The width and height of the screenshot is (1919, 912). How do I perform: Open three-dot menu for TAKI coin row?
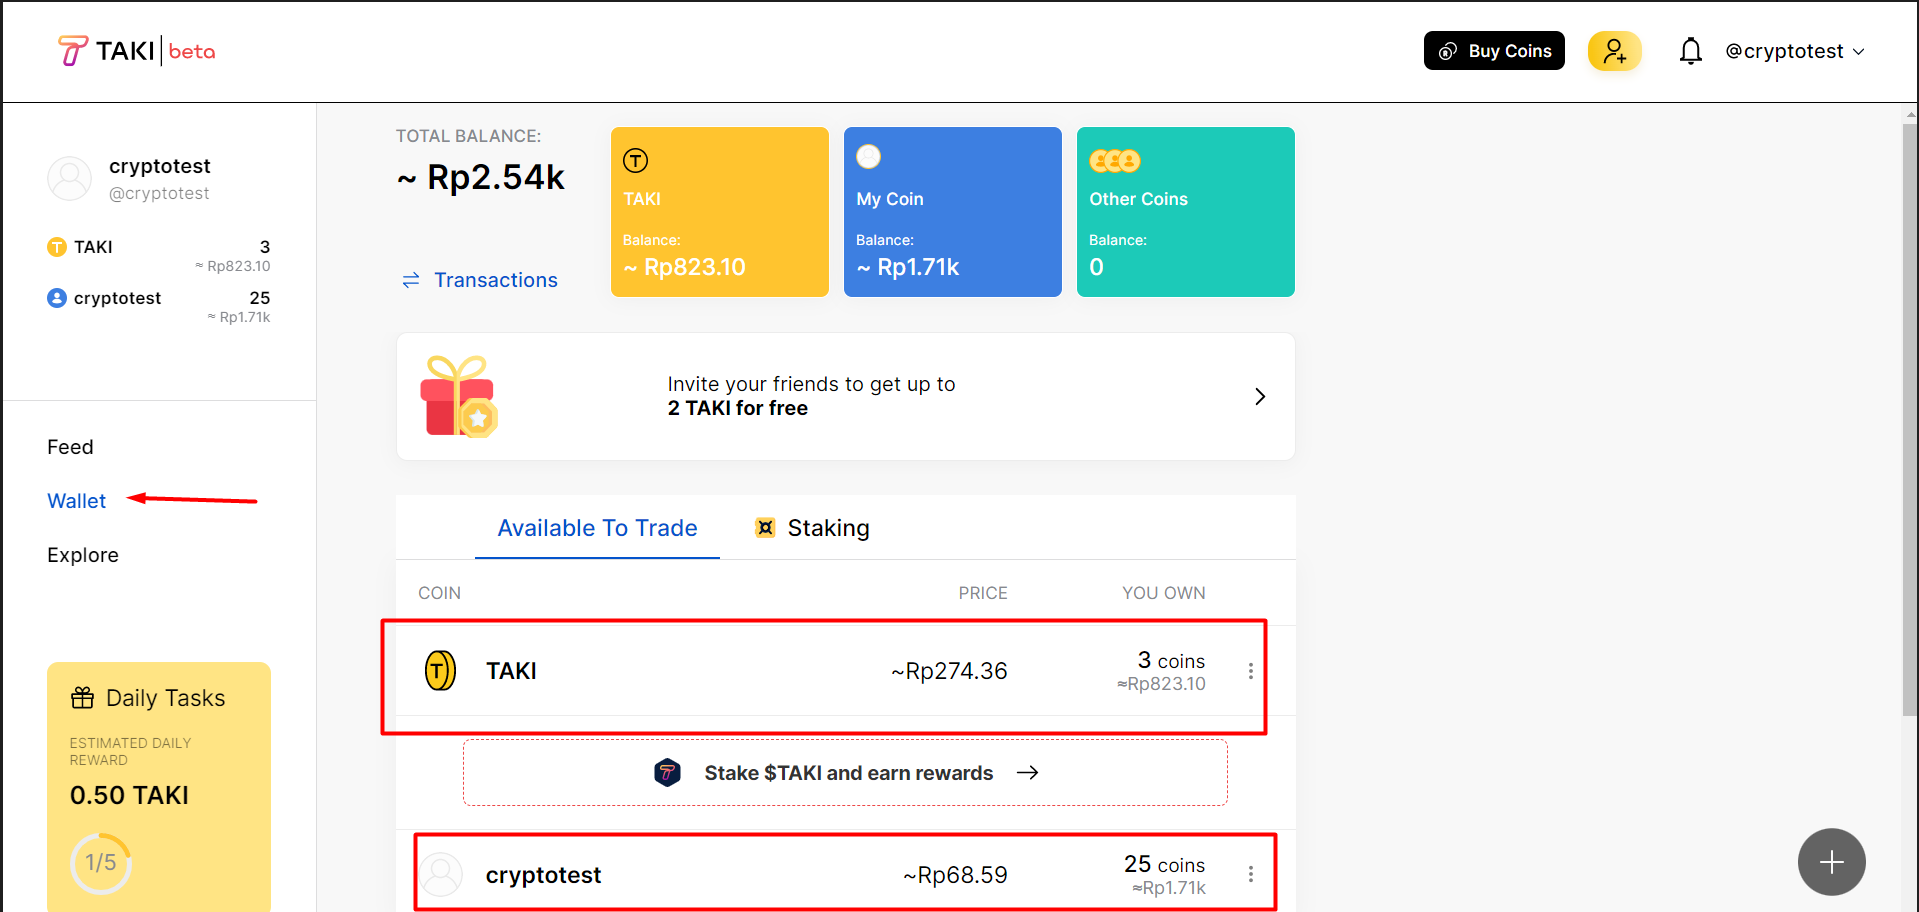[x=1250, y=671]
